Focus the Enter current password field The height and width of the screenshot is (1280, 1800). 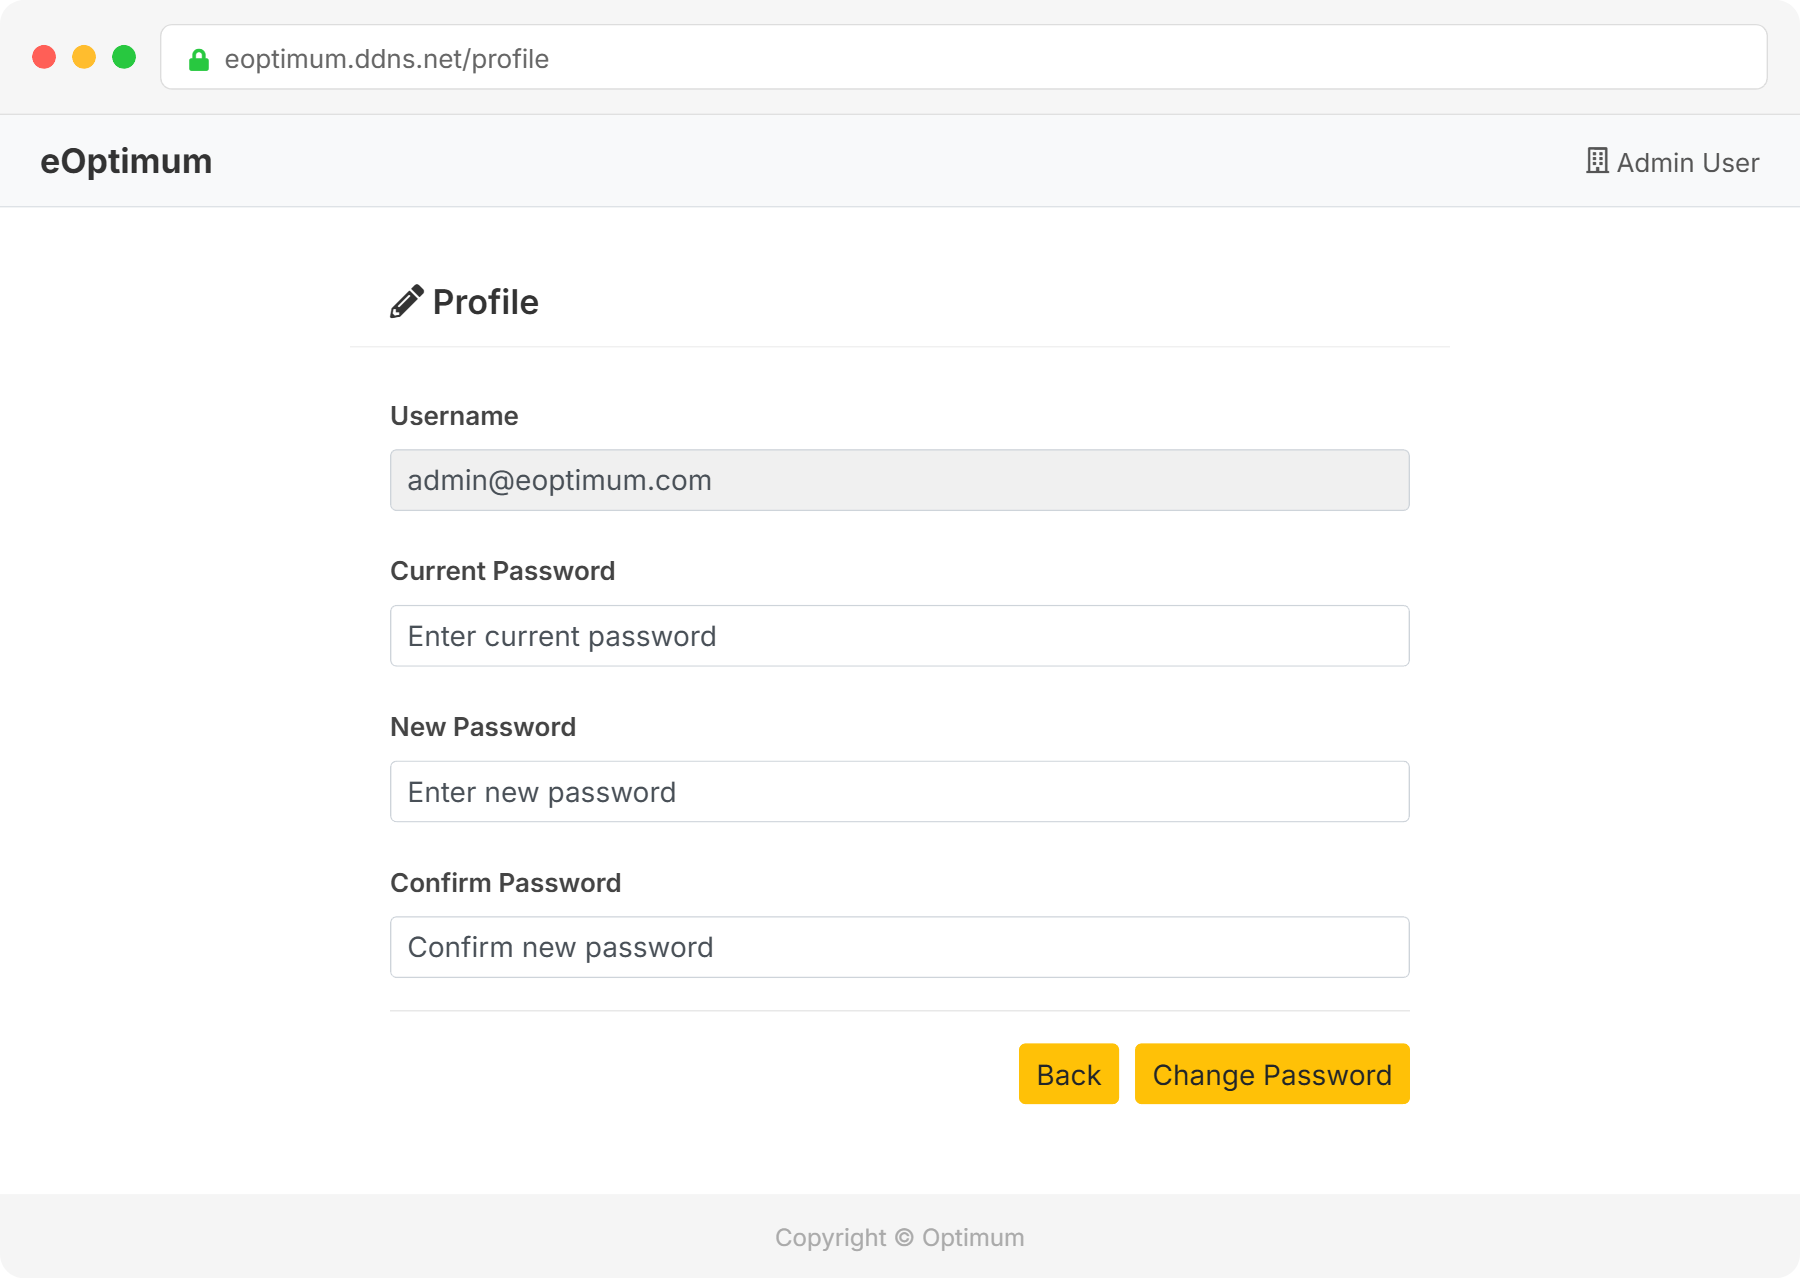pos(899,636)
